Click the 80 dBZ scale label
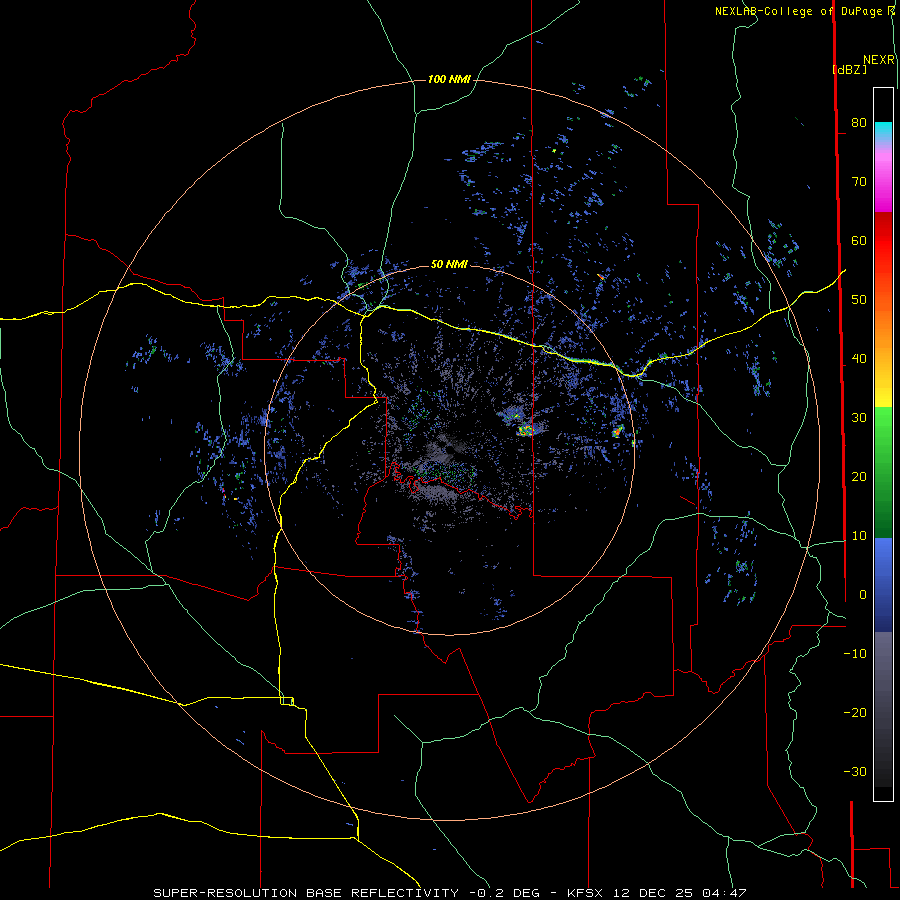 (x=859, y=122)
